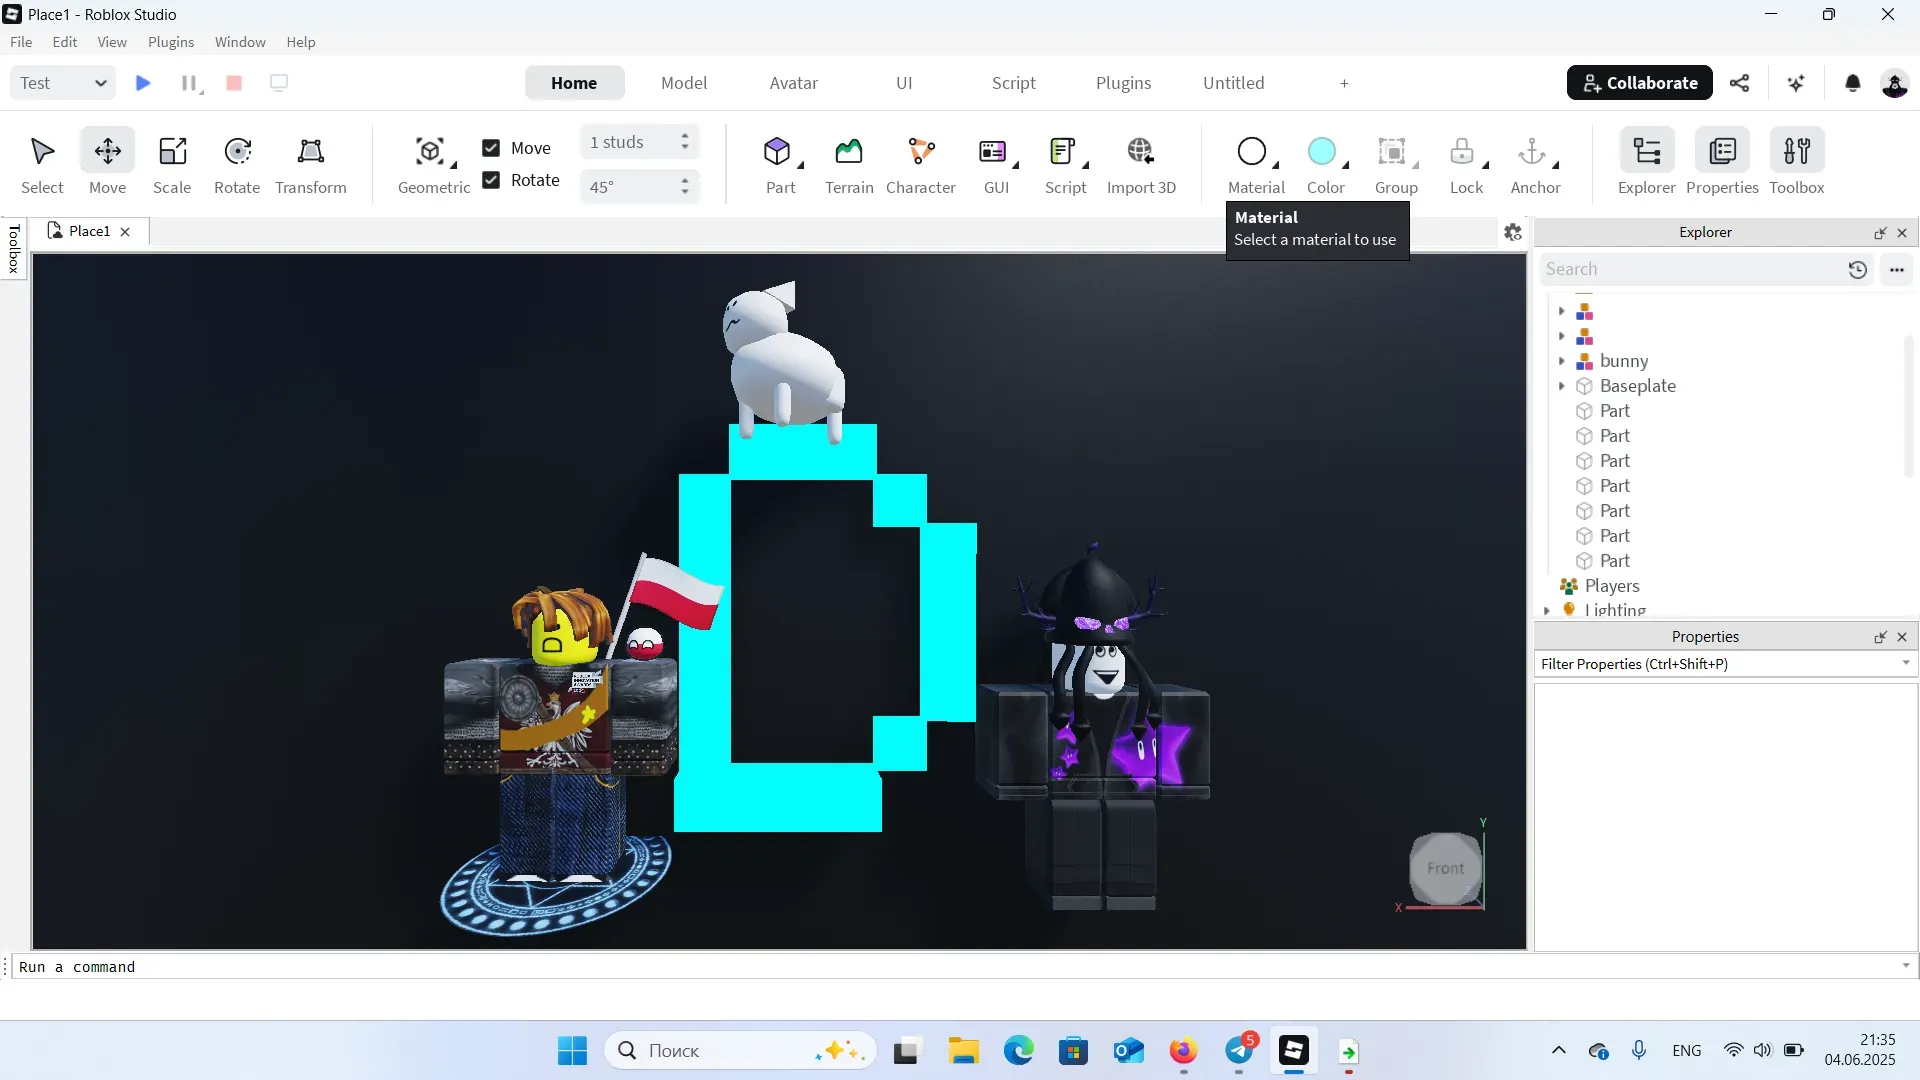This screenshot has height=1080, width=1920.
Task: Open Geometric snapping mode tool
Action: pyautogui.click(x=434, y=165)
